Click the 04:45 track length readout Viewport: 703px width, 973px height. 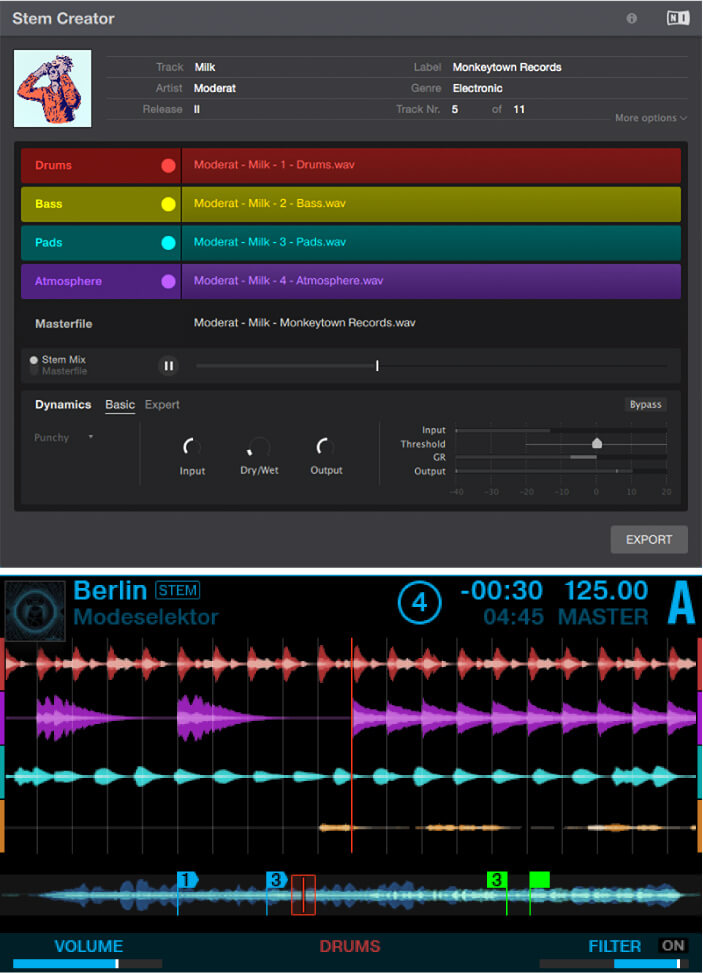514,617
